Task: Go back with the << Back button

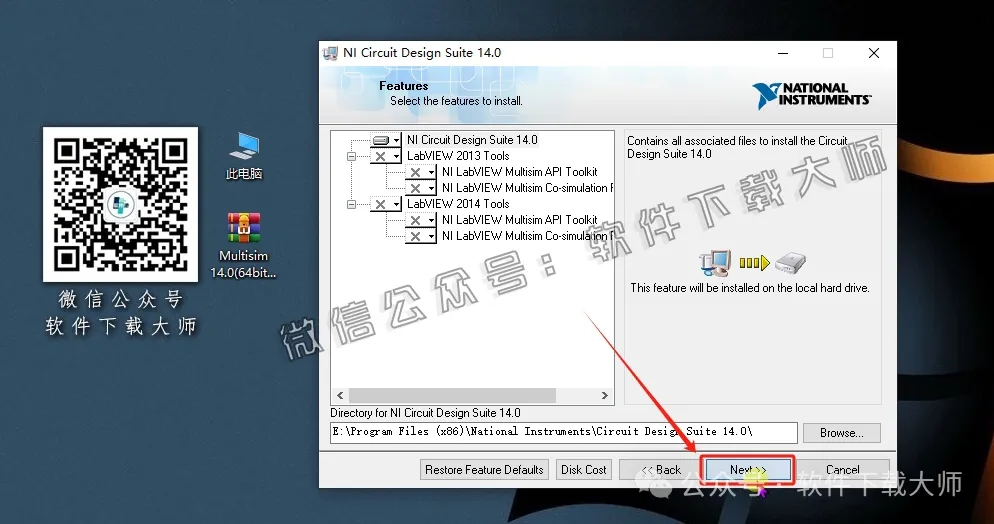Action: (x=661, y=470)
